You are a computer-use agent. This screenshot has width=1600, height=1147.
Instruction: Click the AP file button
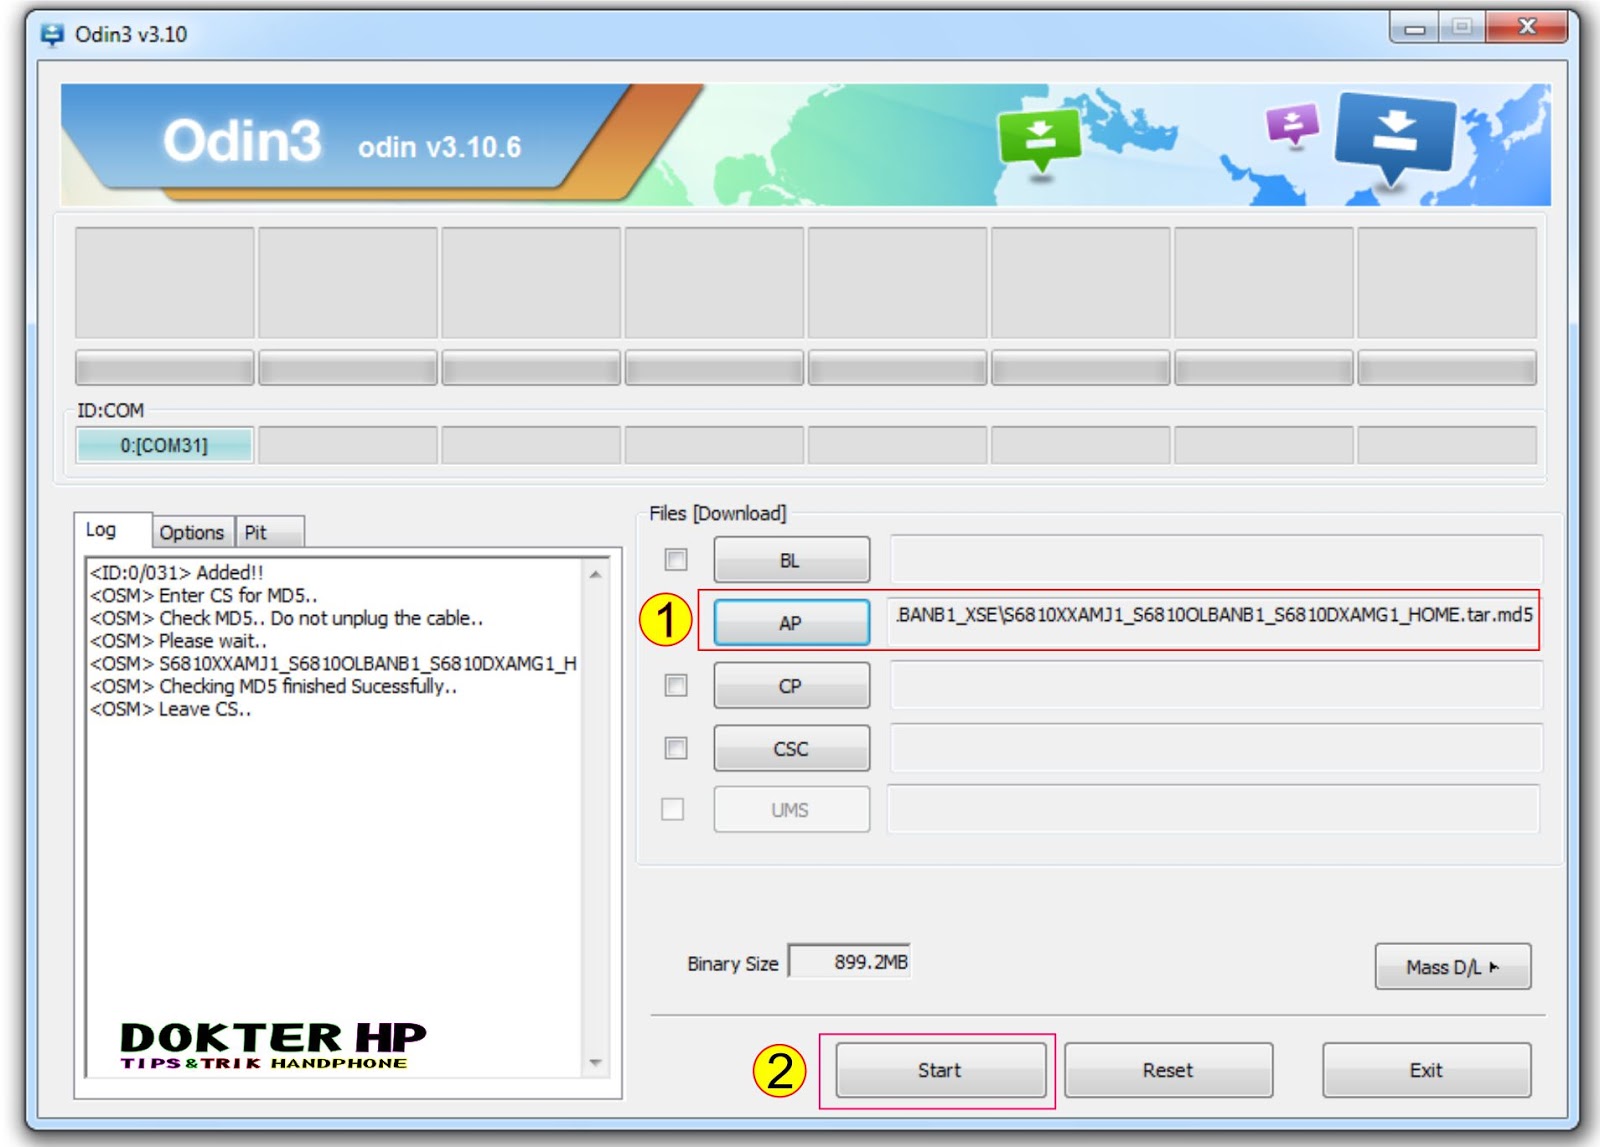[x=791, y=623]
